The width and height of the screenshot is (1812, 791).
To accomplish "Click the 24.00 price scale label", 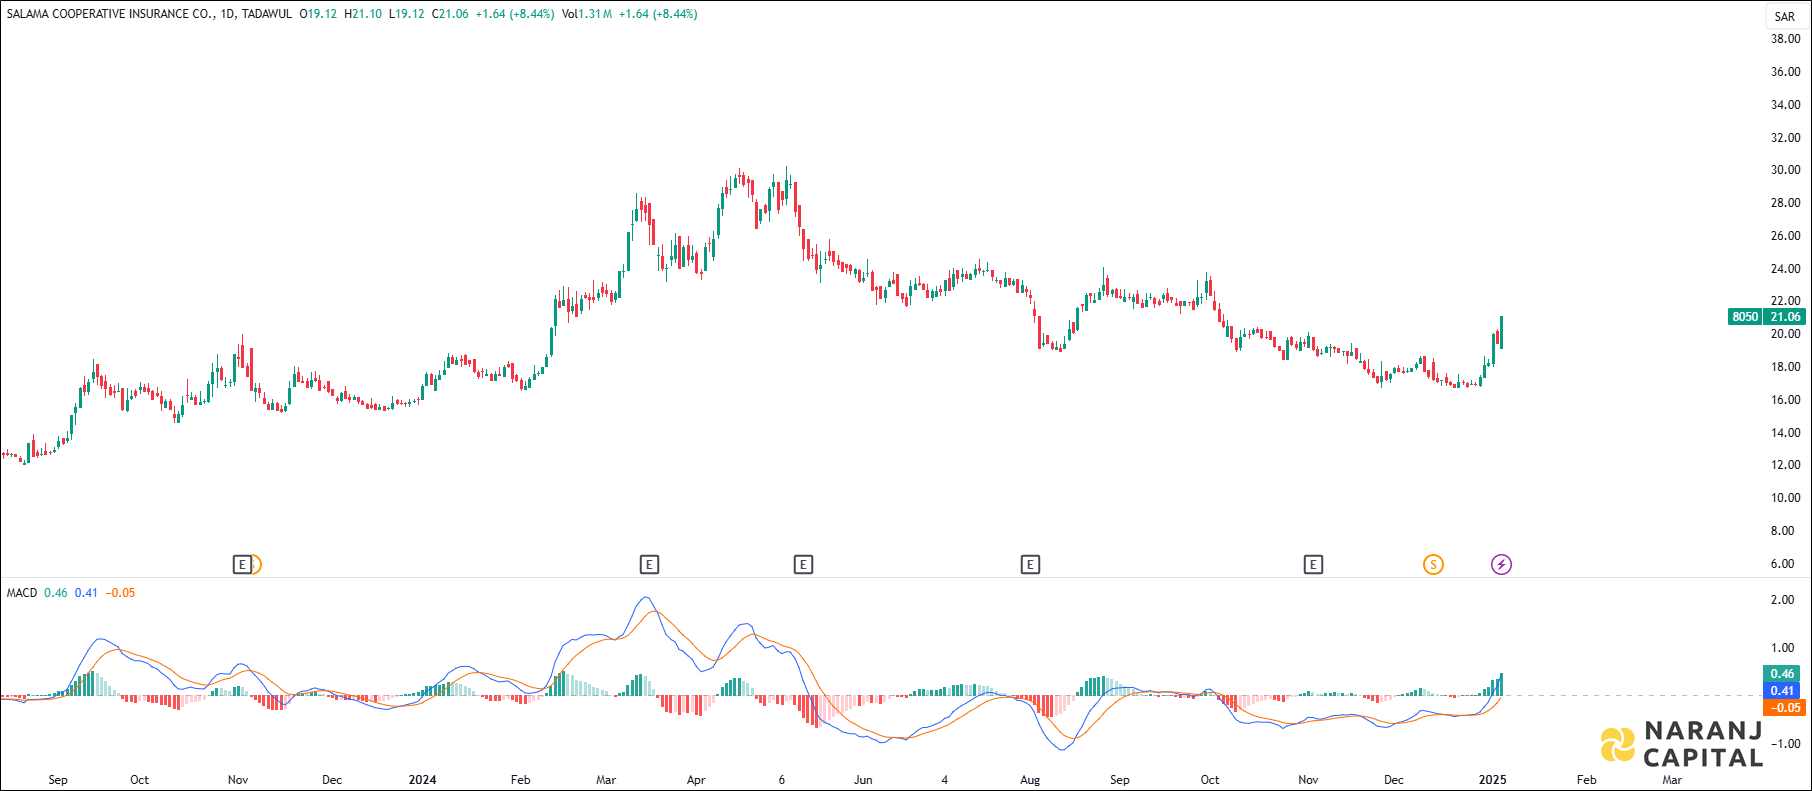I will (x=1785, y=269).
